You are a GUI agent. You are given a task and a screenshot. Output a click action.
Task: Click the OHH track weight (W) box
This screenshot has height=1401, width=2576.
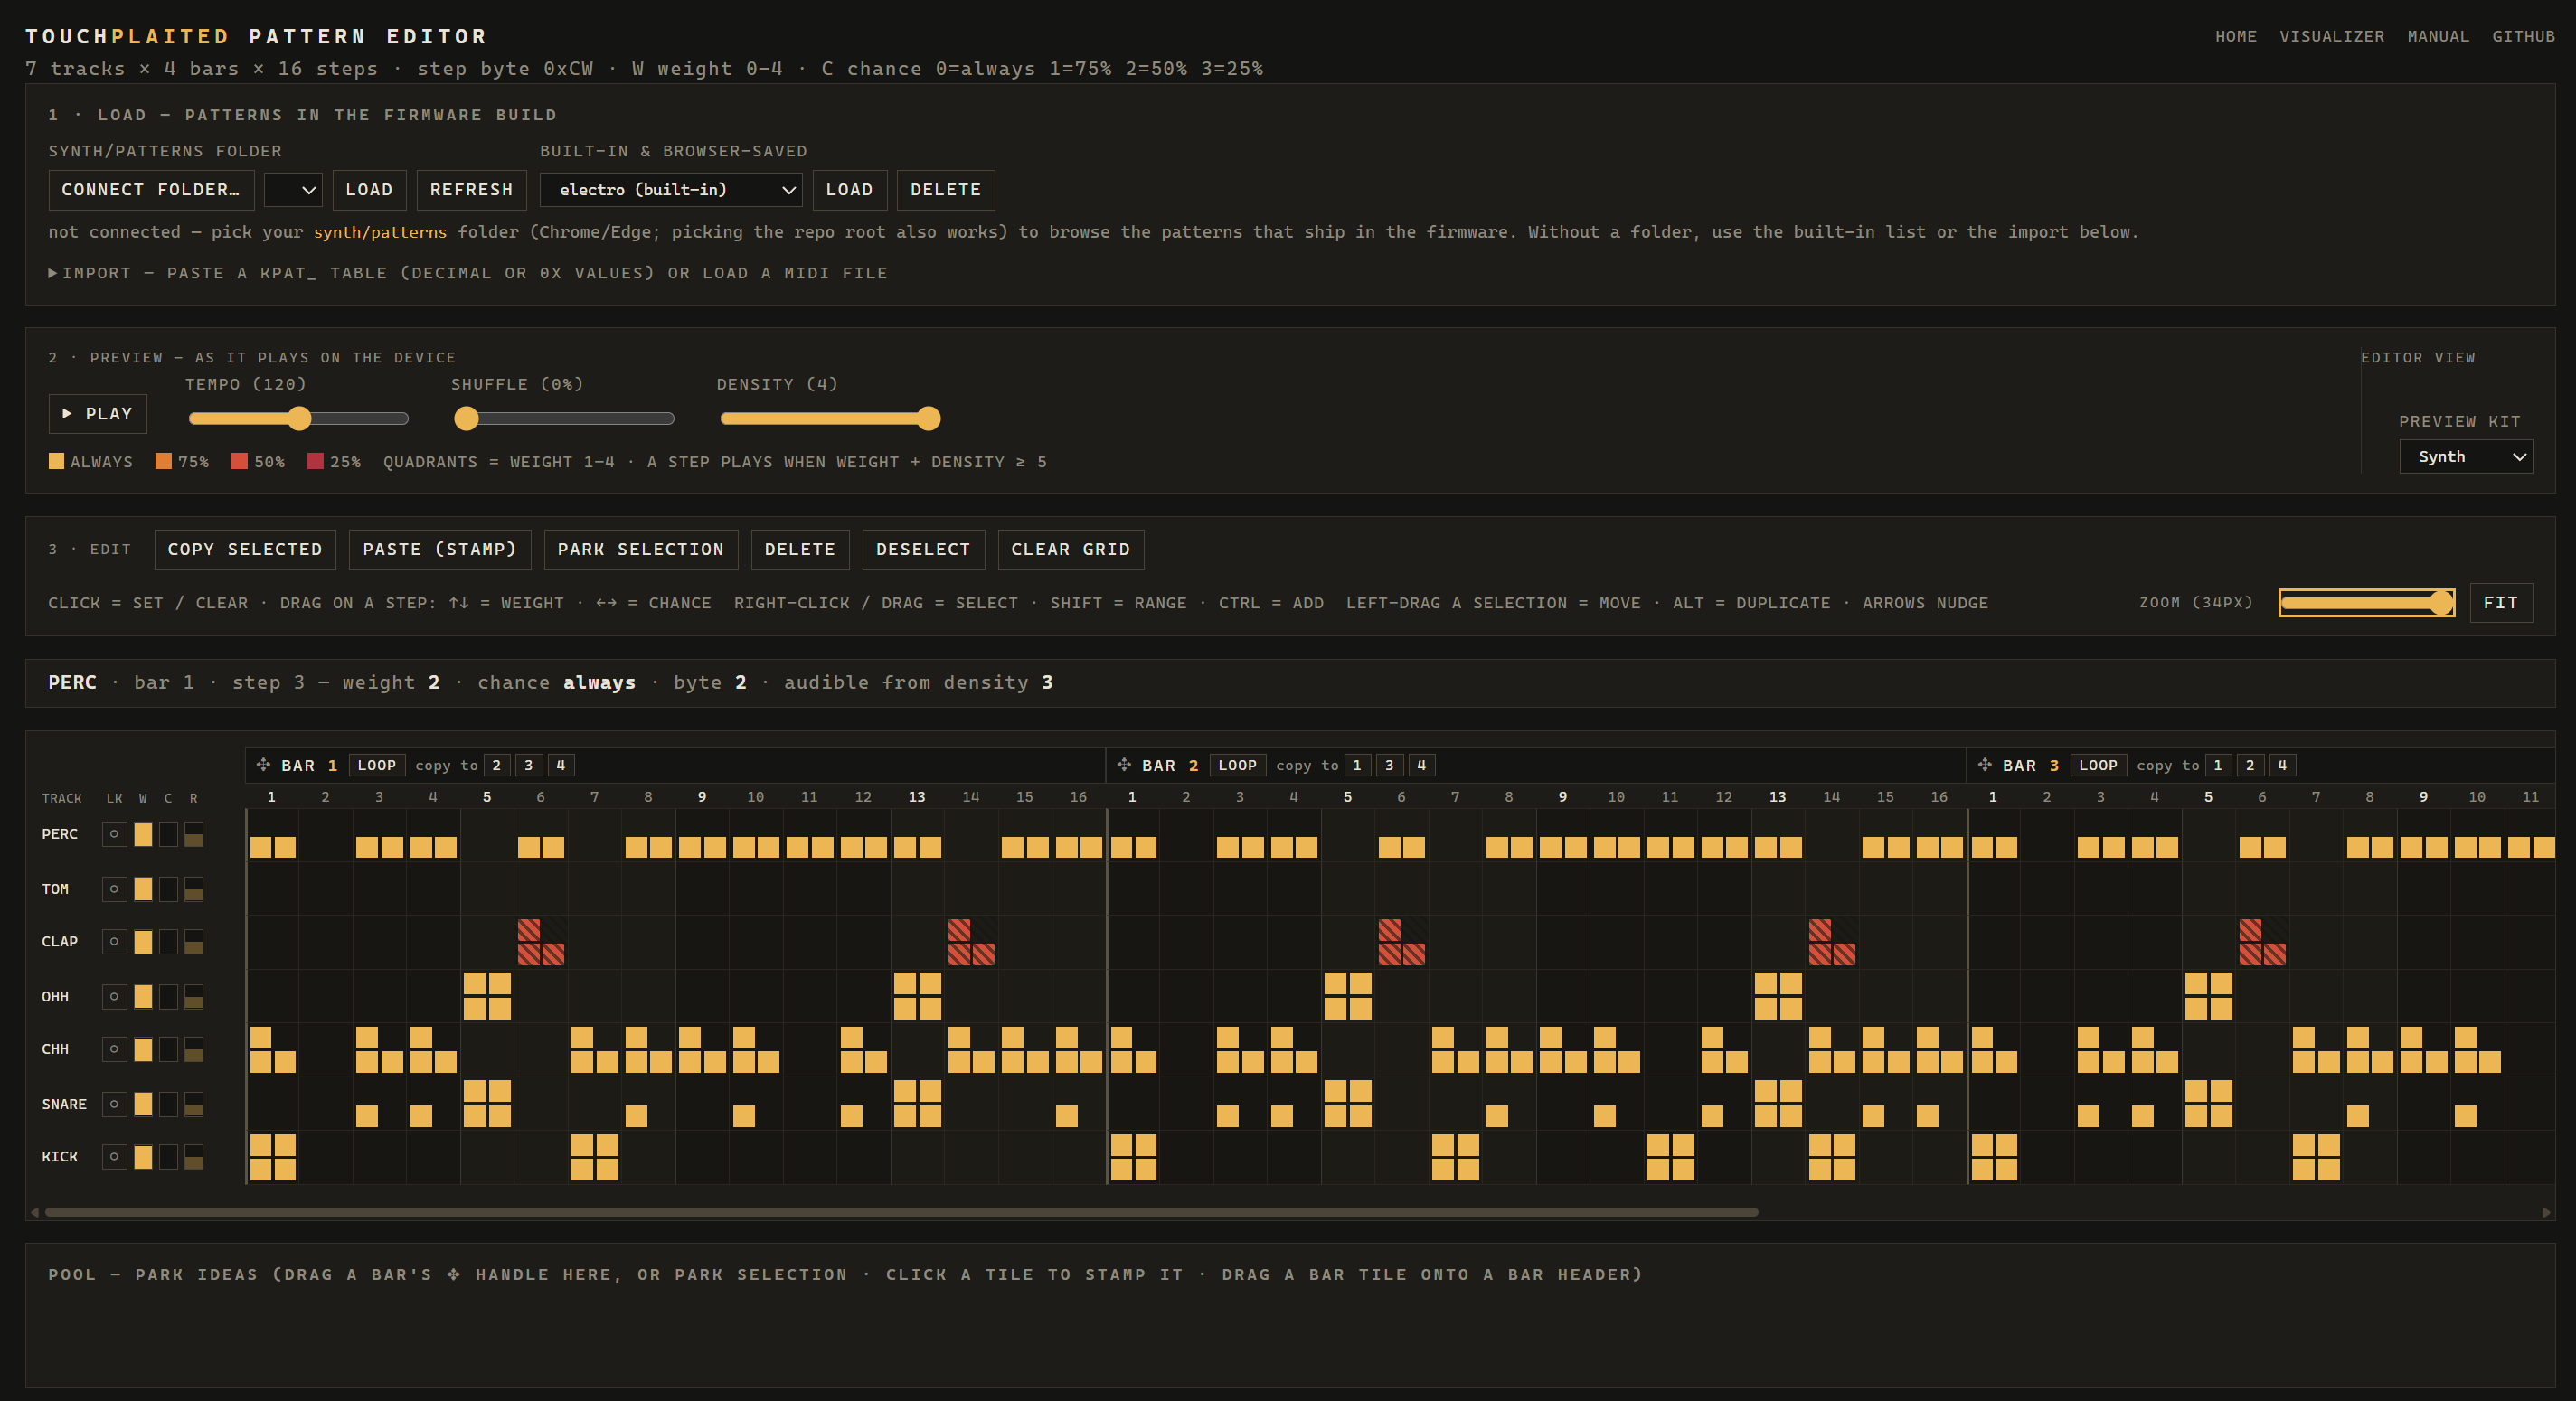click(143, 996)
